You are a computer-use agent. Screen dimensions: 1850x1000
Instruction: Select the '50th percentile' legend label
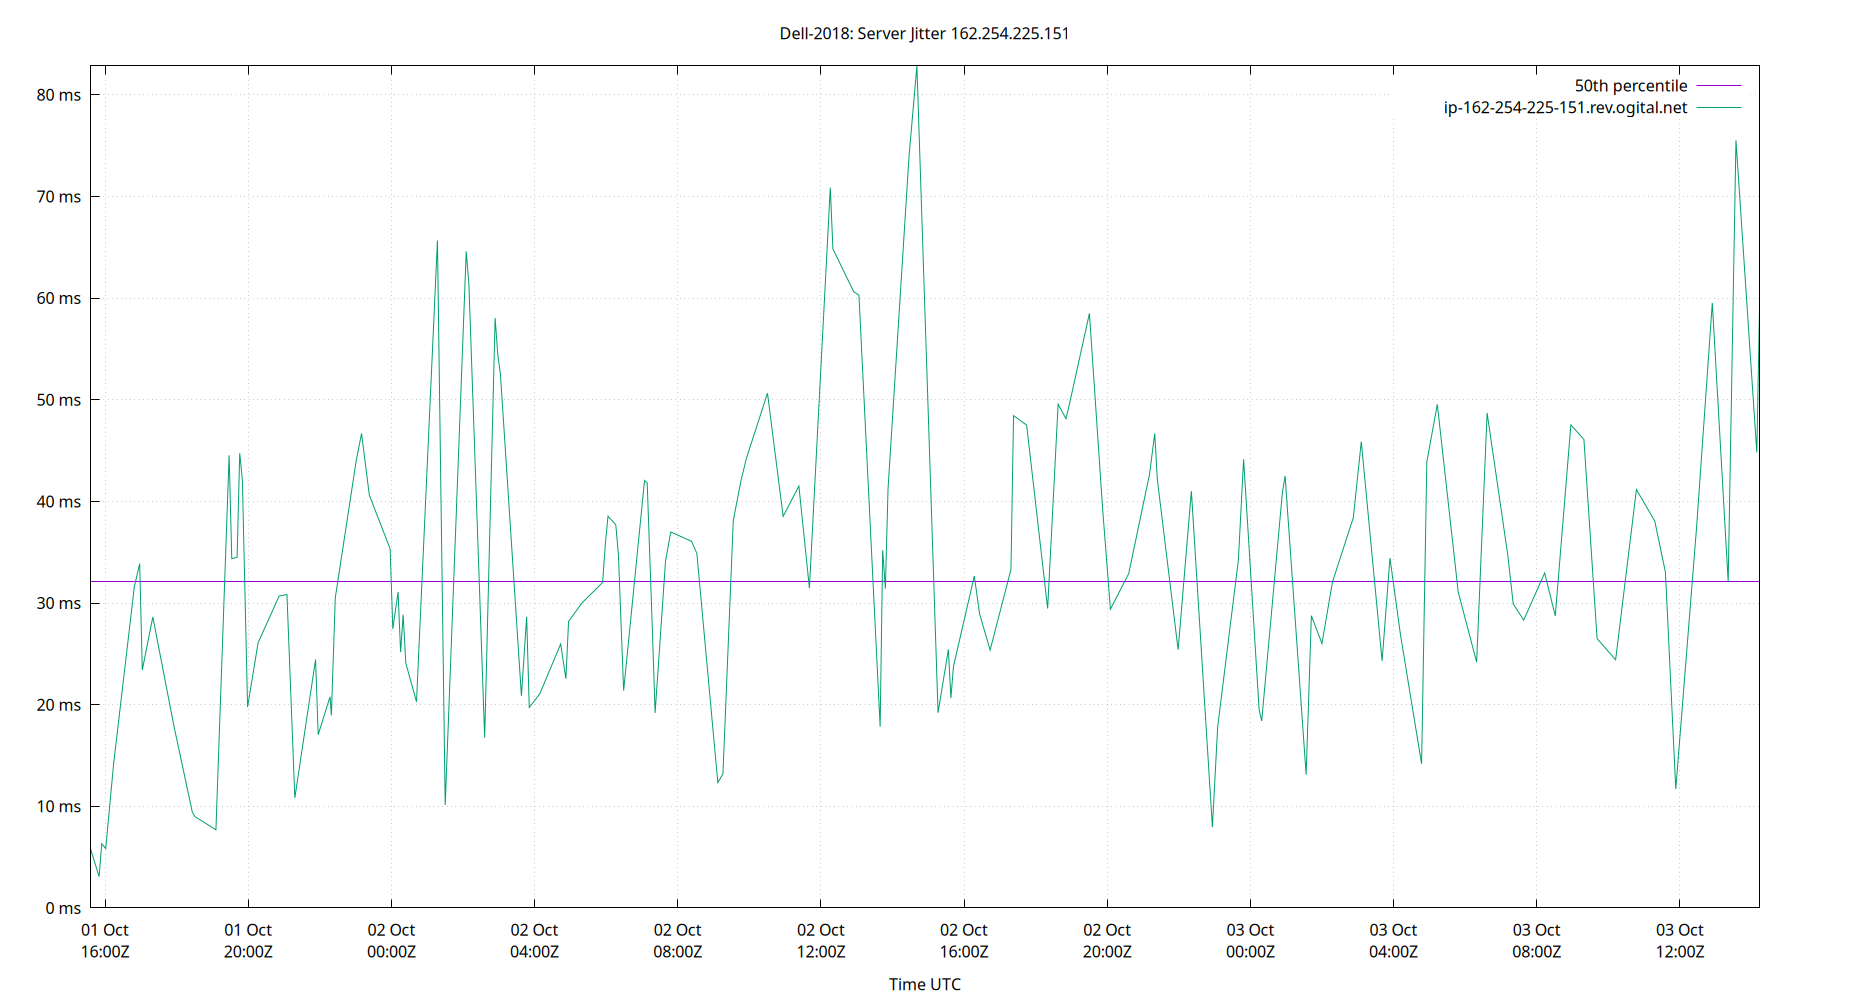[1630, 86]
